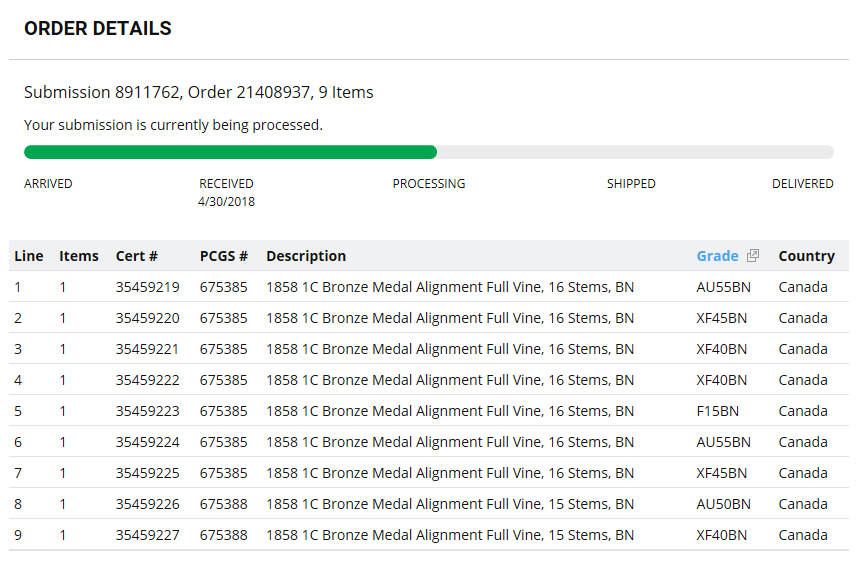Select cert number 35459222

tap(147, 381)
